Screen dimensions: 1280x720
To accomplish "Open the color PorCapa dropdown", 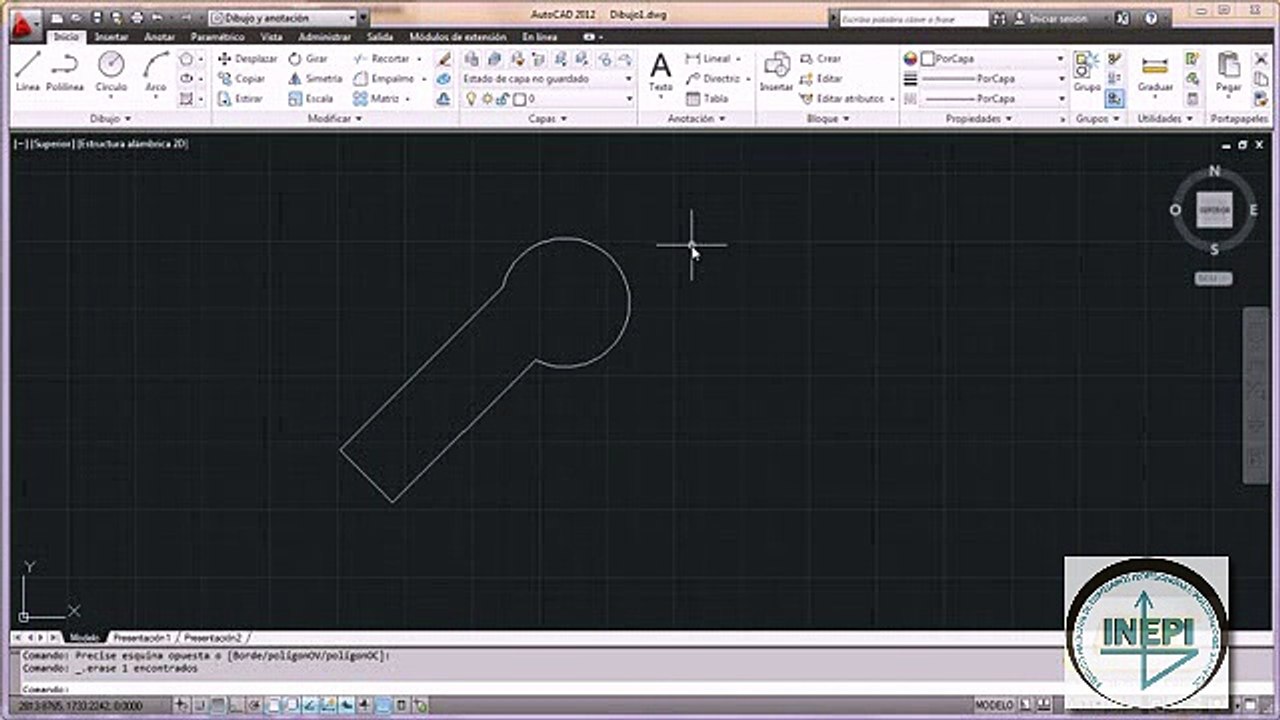I will click(x=993, y=59).
